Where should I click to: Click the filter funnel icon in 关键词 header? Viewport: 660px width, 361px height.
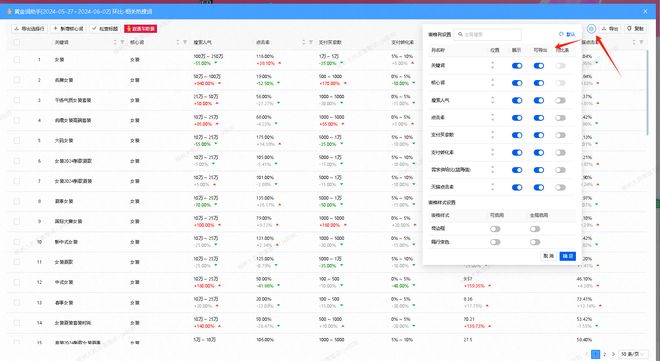pos(122,42)
